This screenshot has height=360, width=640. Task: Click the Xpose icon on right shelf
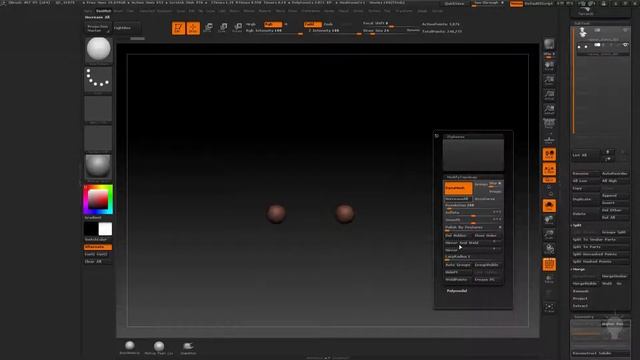pos(549,307)
